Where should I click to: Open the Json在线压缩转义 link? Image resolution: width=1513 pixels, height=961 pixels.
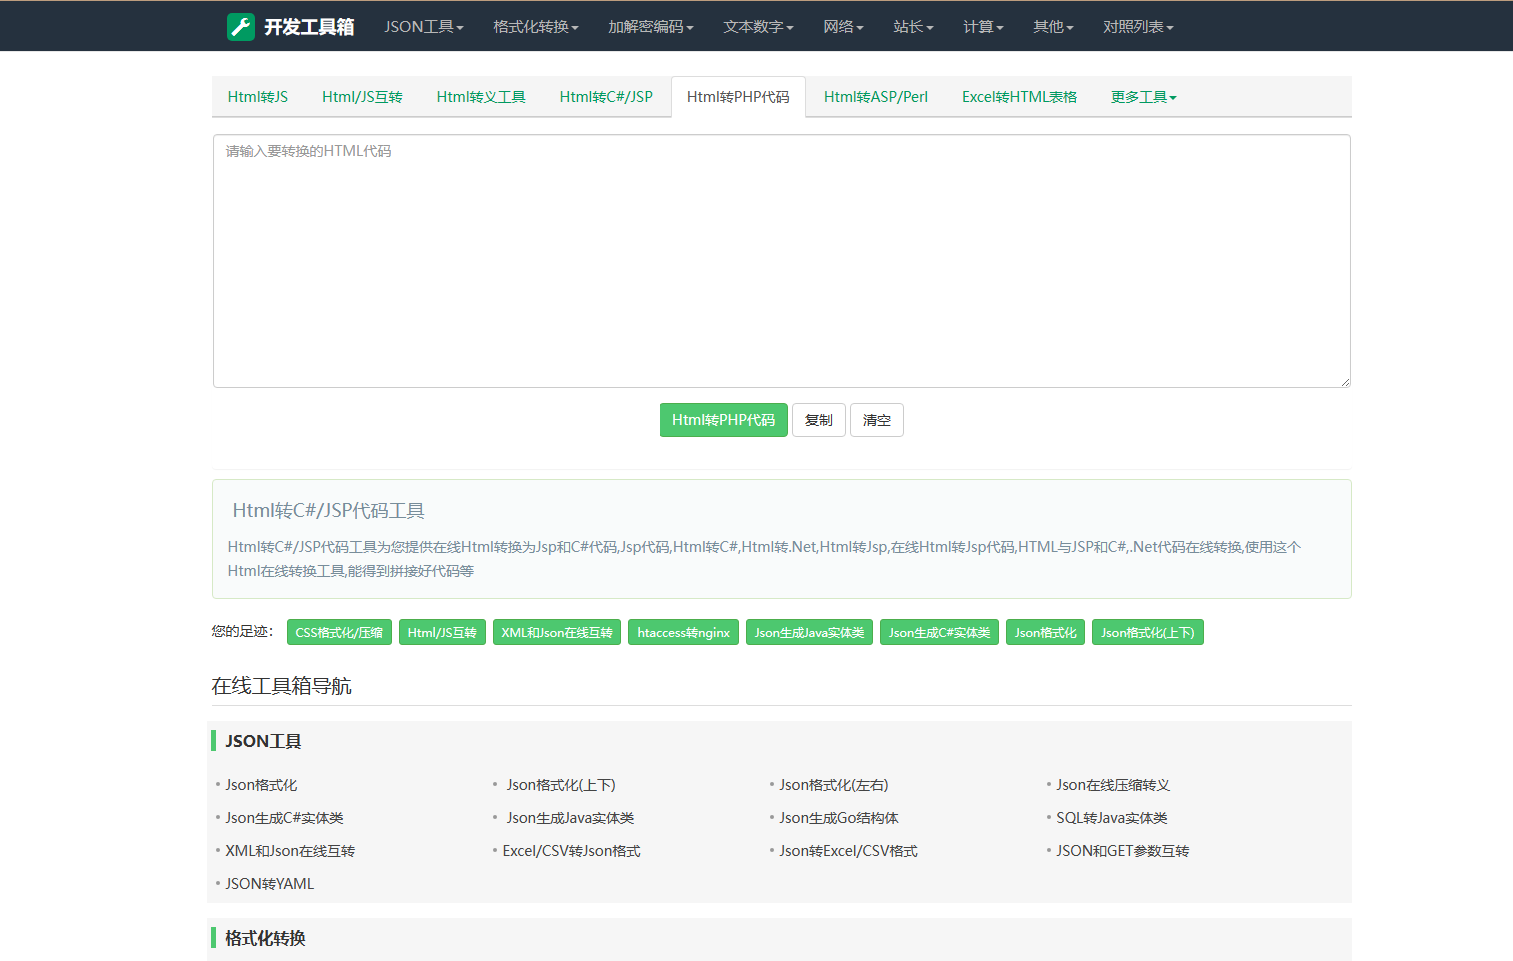(x=1113, y=785)
